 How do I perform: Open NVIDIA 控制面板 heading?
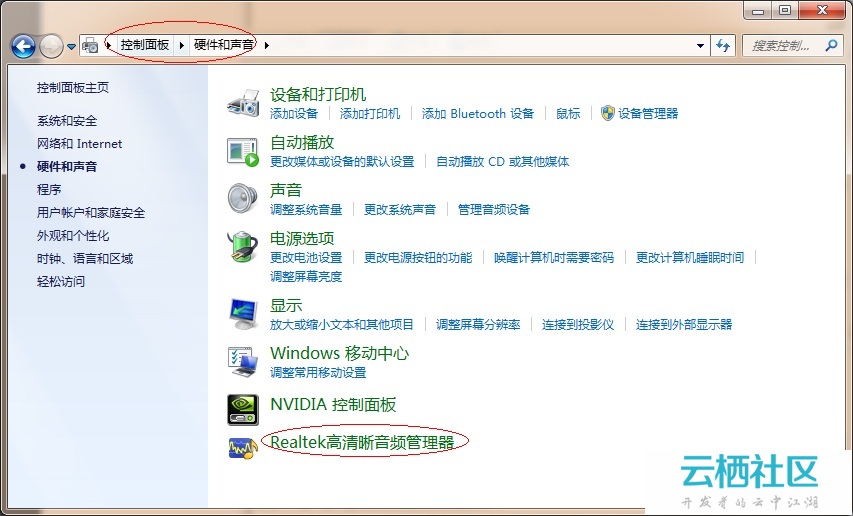333,404
